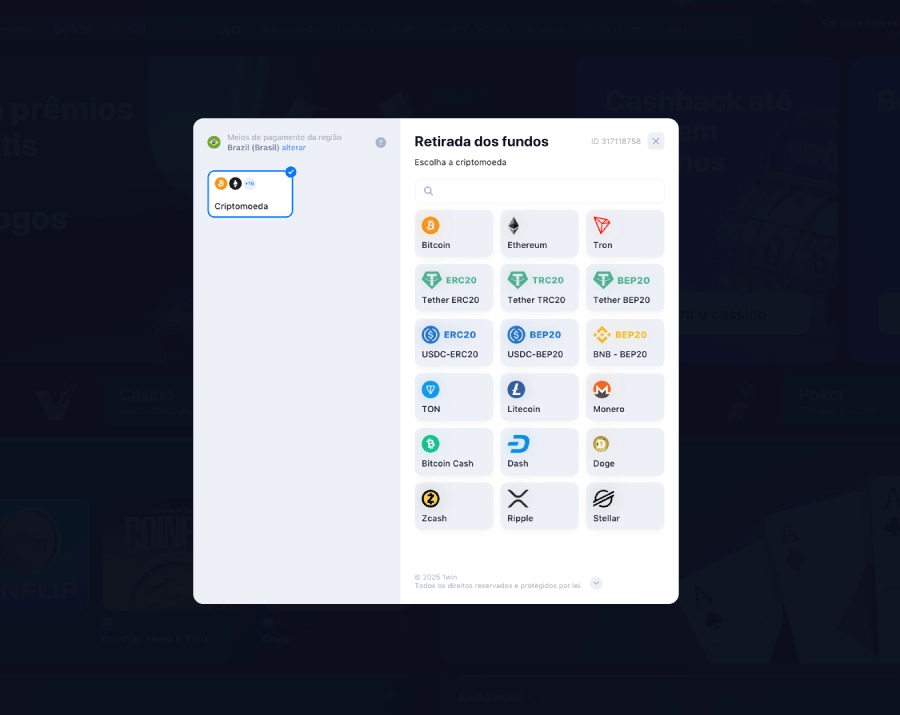Image resolution: width=900 pixels, height=715 pixels.
Task: Click the alterar region link
Action: pyautogui.click(x=294, y=147)
